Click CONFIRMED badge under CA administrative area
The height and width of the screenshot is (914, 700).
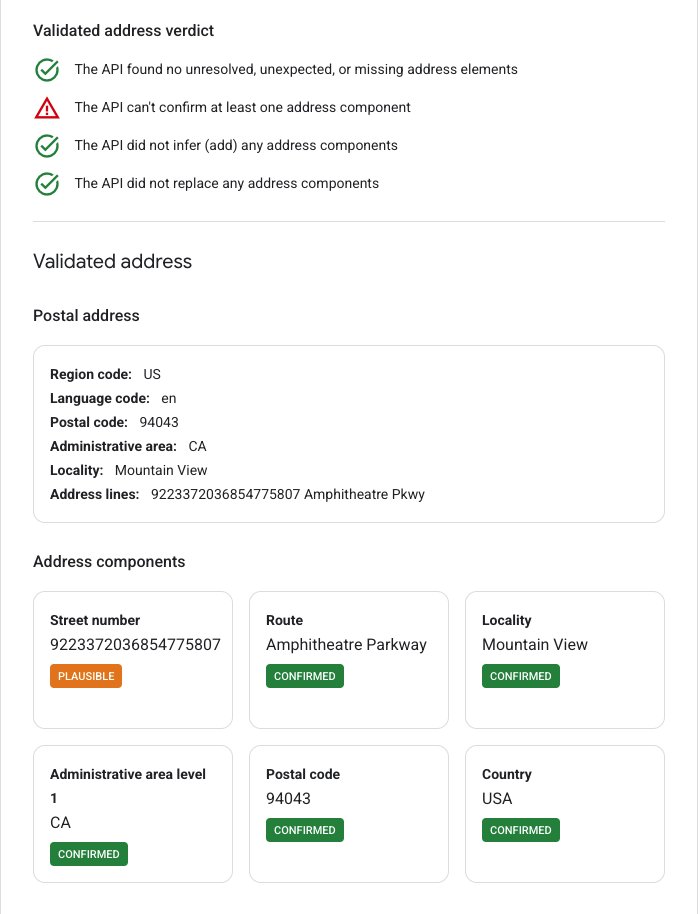[89, 854]
